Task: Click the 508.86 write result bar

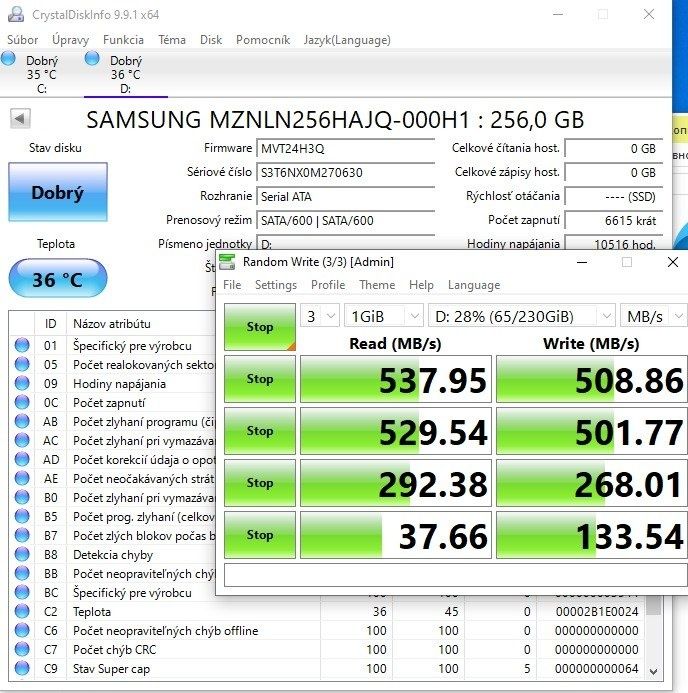Action: (x=592, y=379)
